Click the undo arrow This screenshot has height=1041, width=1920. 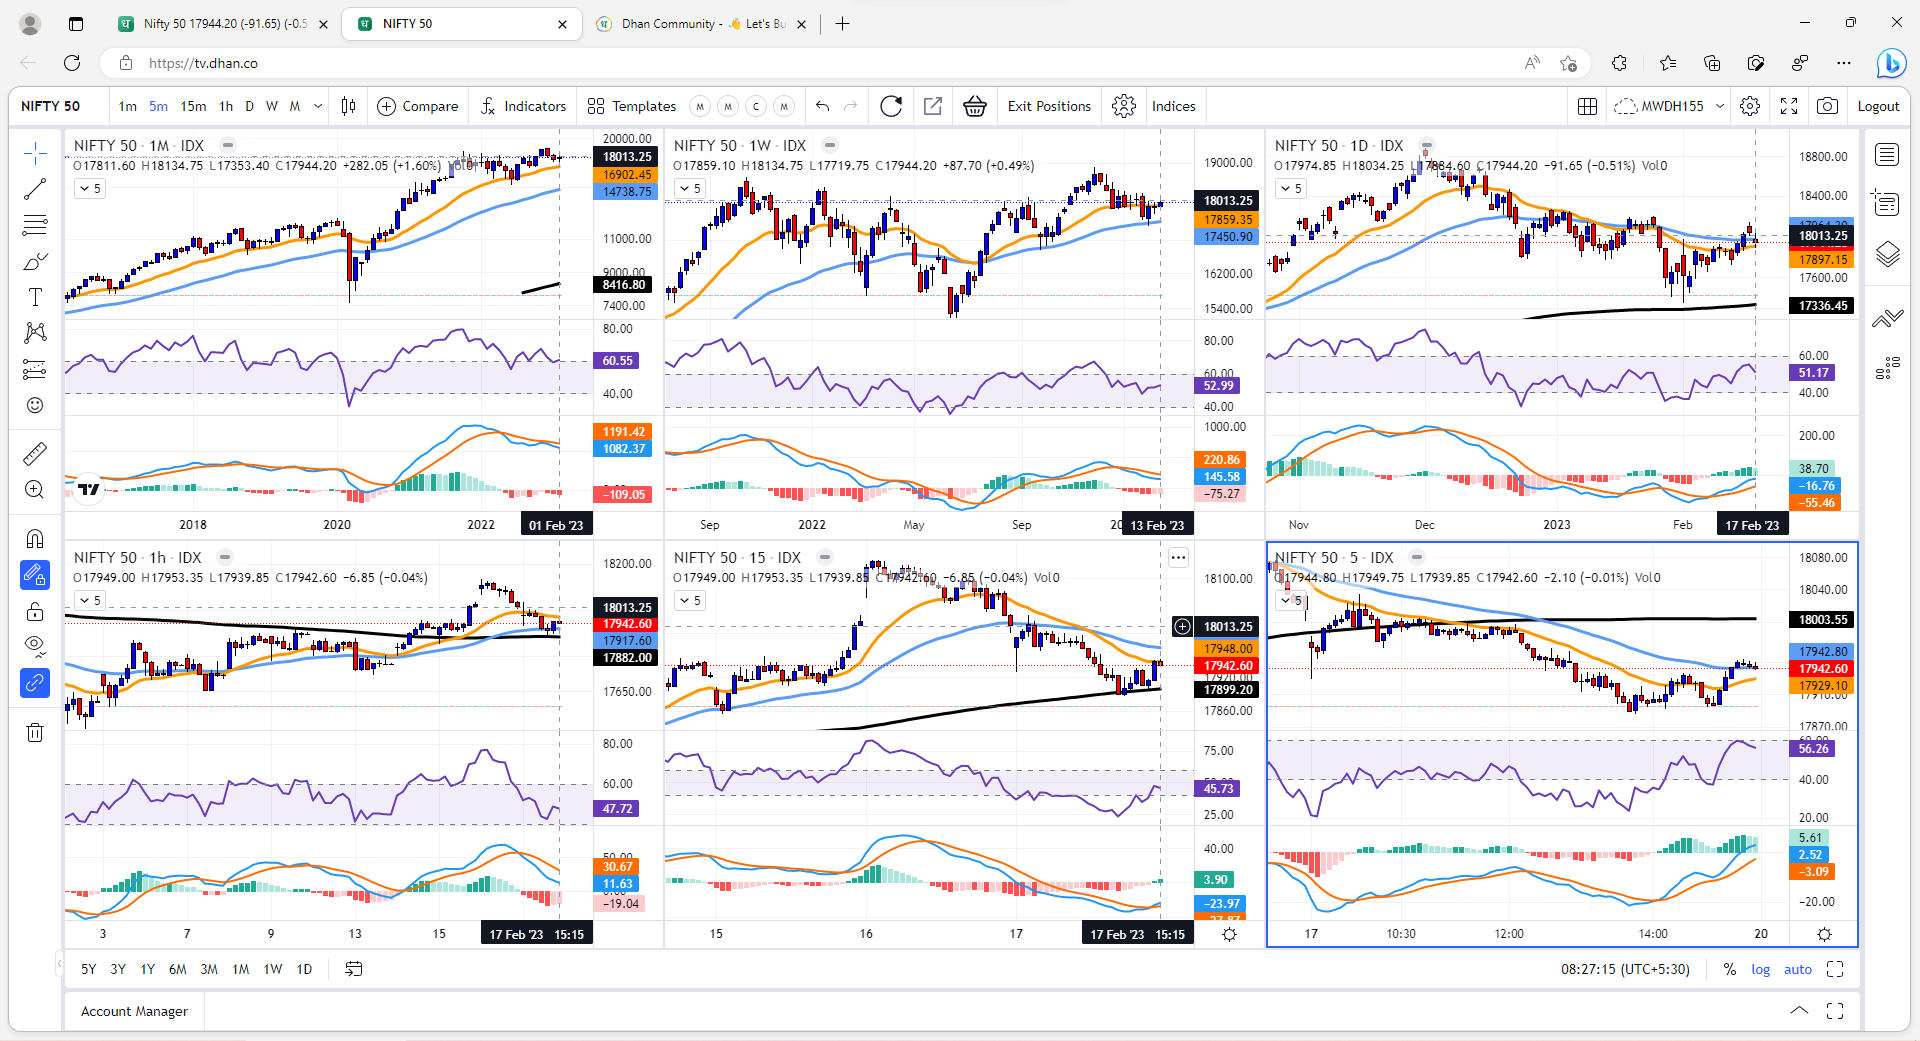pos(823,106)
